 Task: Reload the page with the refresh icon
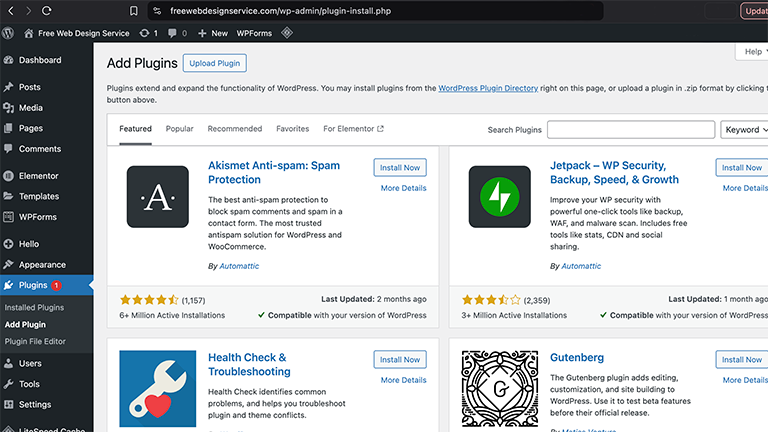(x=47, y=10)
